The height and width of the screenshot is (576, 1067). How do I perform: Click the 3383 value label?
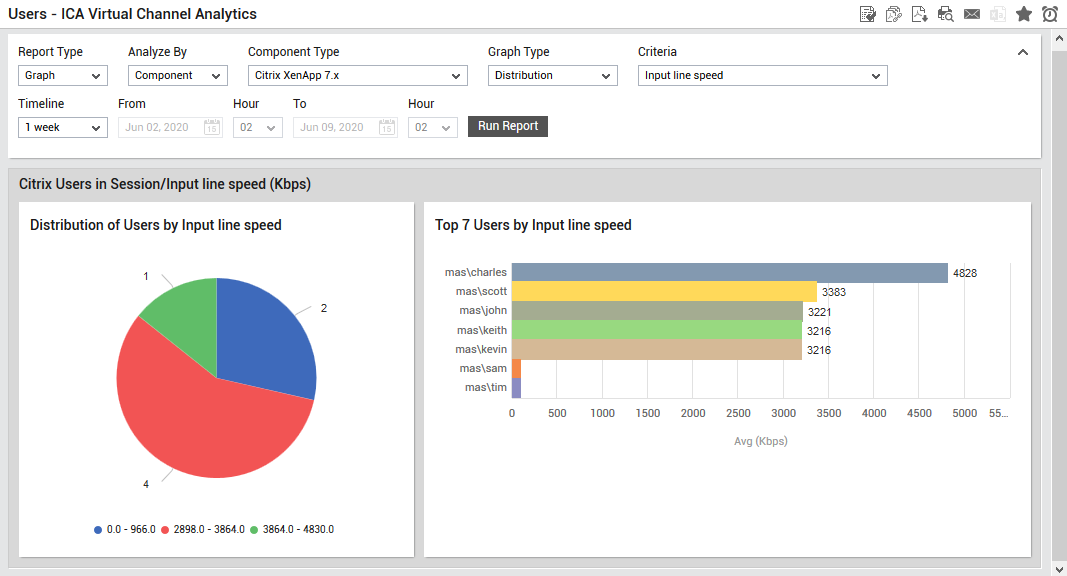point(834,292)
